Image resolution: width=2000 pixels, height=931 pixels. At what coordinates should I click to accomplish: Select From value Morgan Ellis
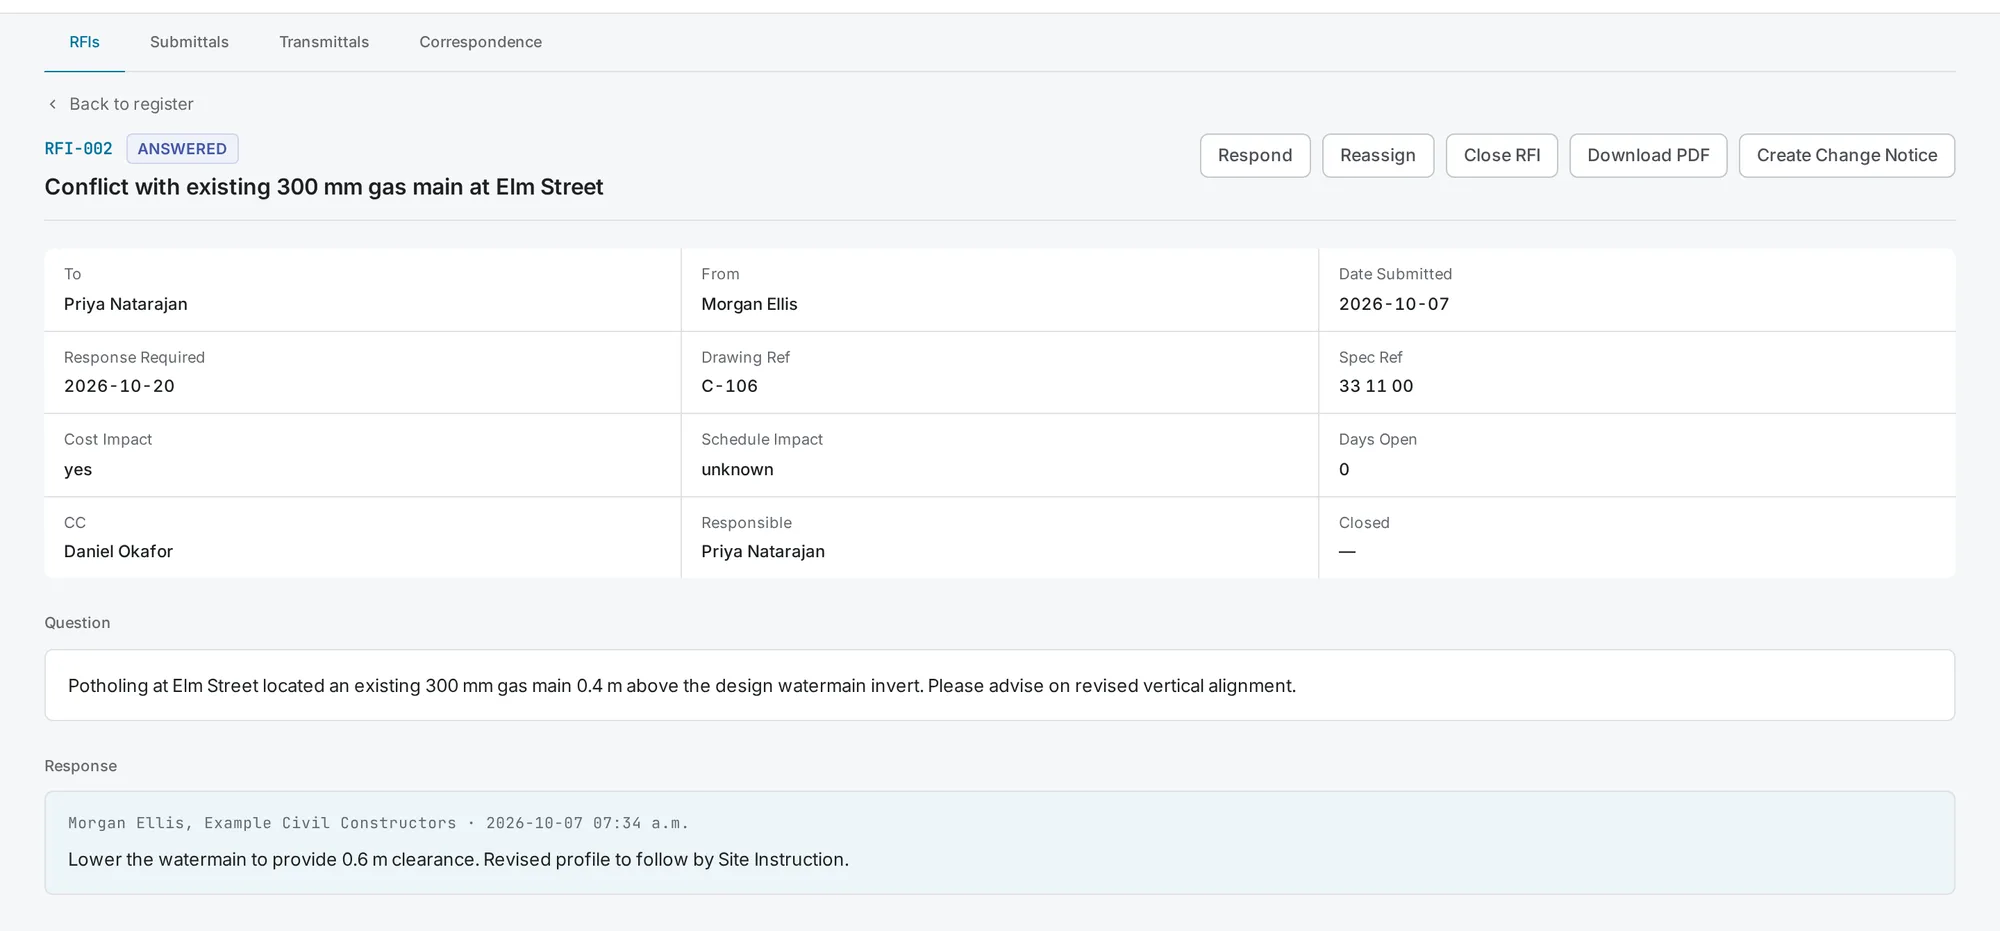(x=749, y=304)
